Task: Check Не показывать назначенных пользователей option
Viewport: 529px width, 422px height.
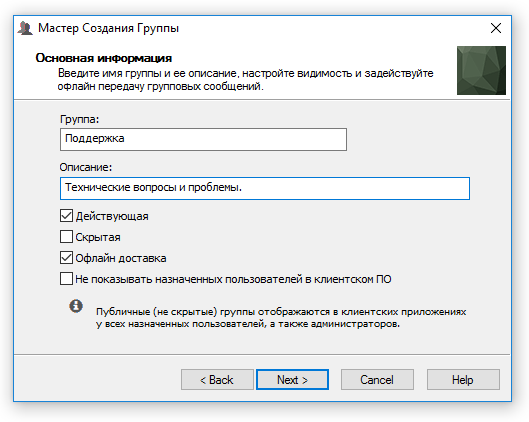Action: click(66, 279)
